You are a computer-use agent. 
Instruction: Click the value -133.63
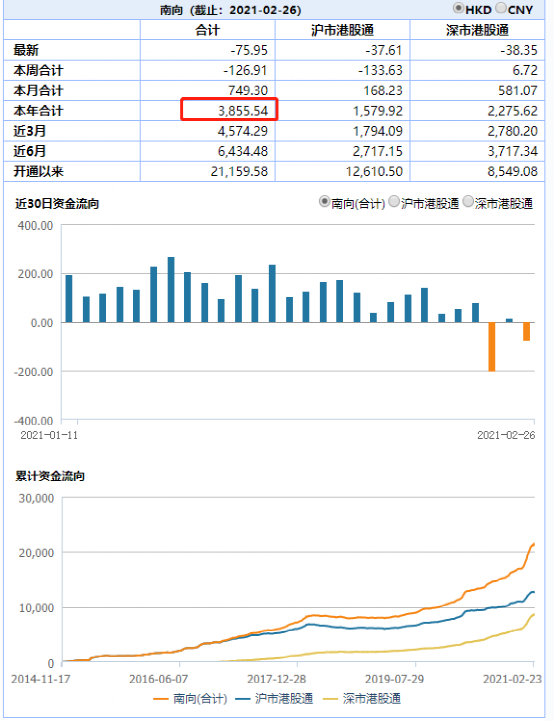[x=380, y=70]
